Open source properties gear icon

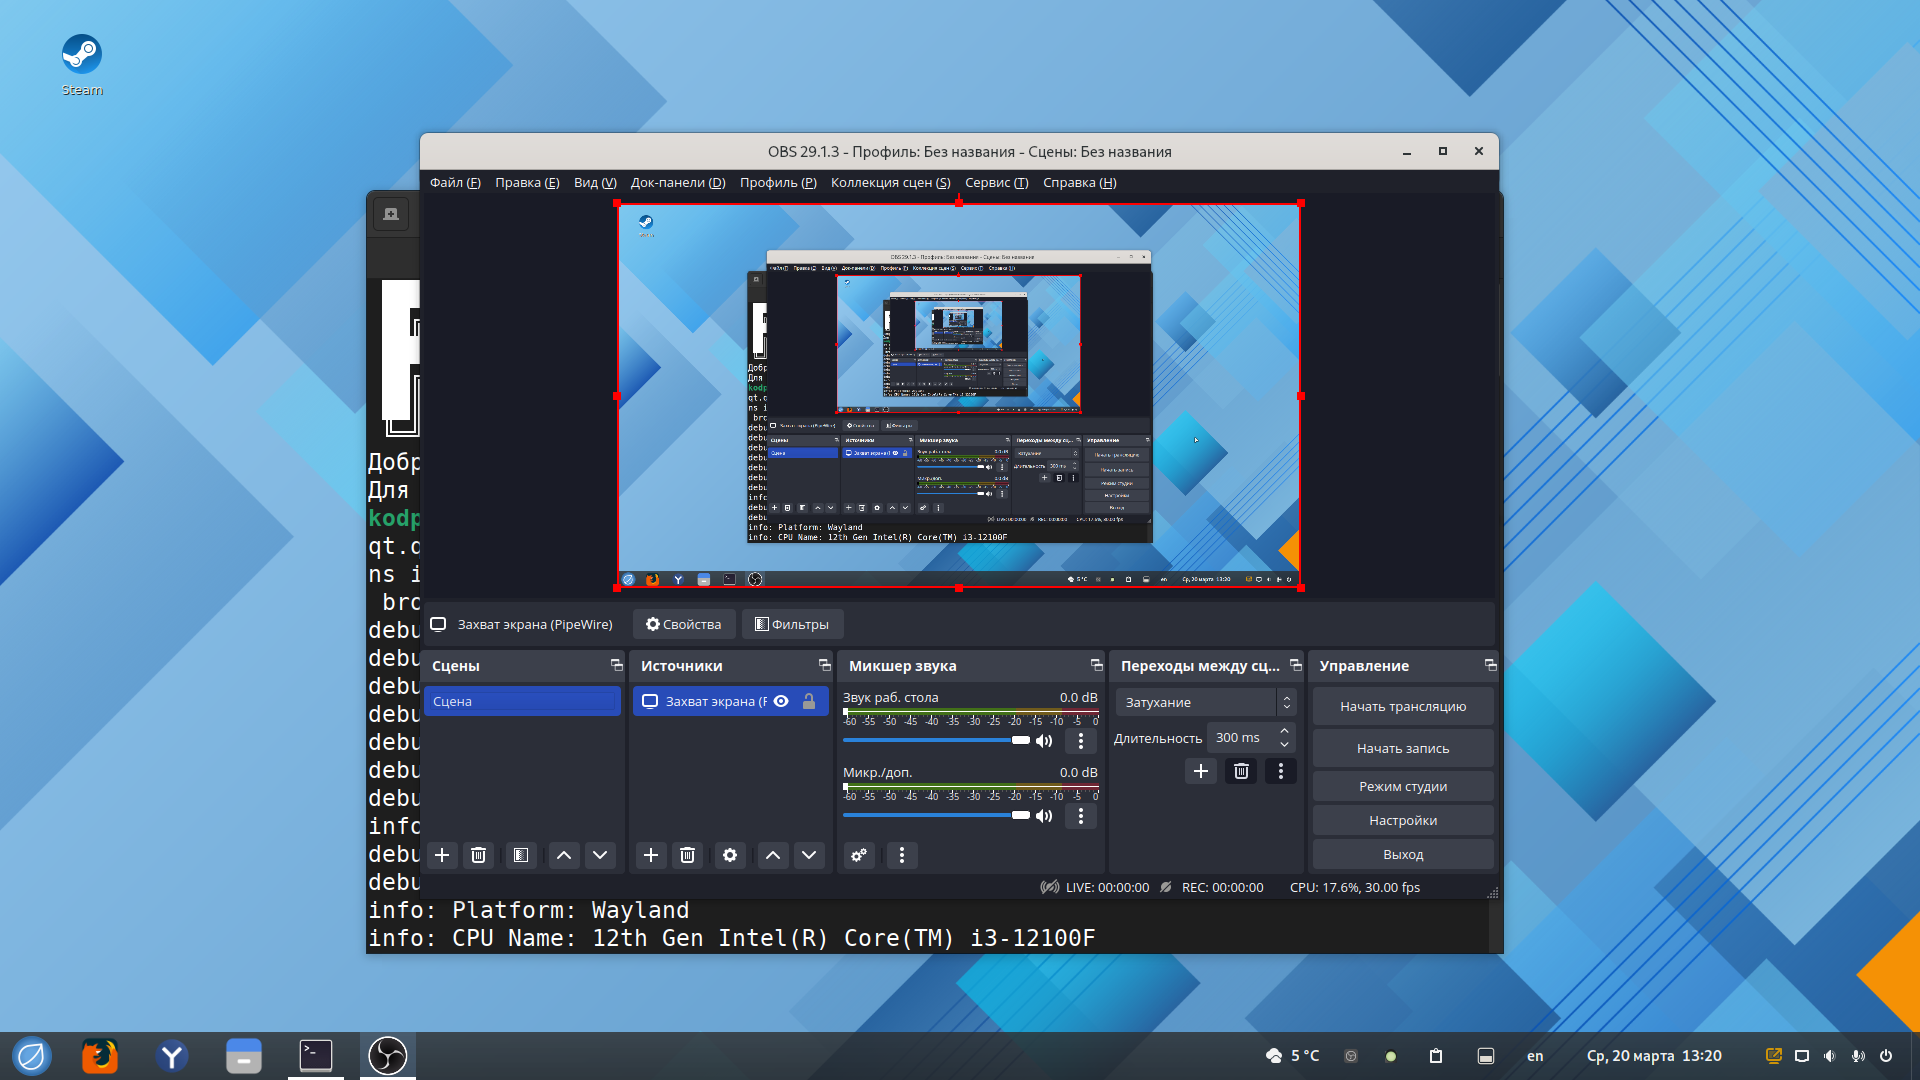[730, 855]
